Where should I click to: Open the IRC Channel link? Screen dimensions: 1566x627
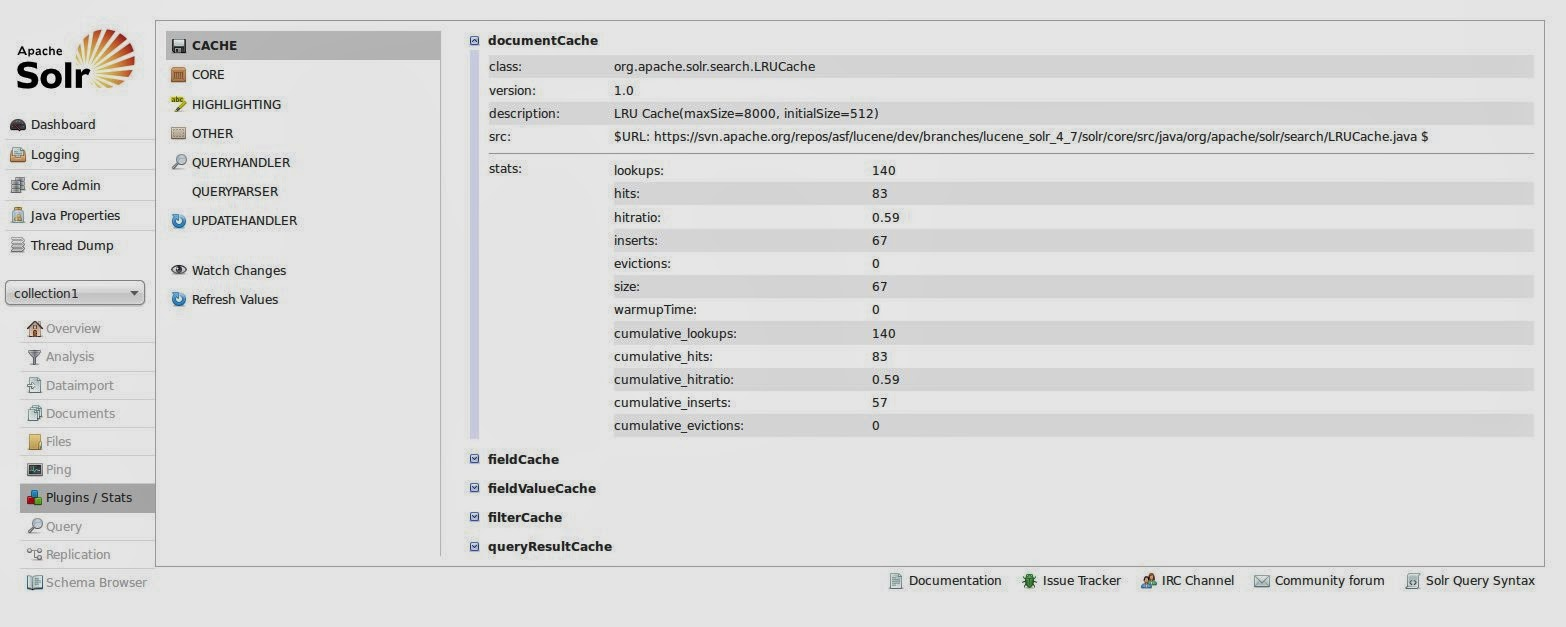pyautogui.click(x=1198, y=581)
